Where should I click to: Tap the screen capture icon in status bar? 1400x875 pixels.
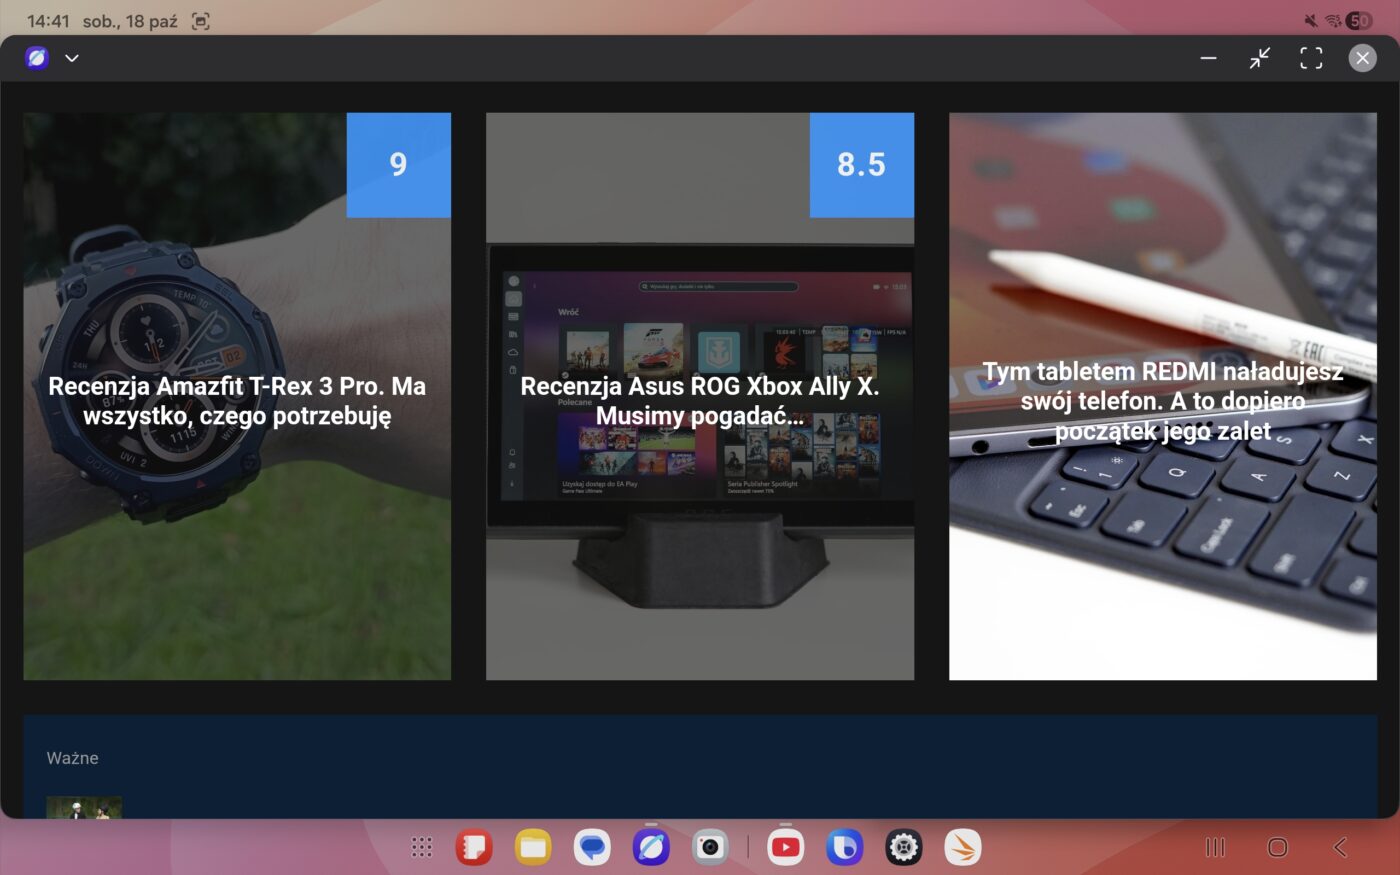(x=201, y=21)
